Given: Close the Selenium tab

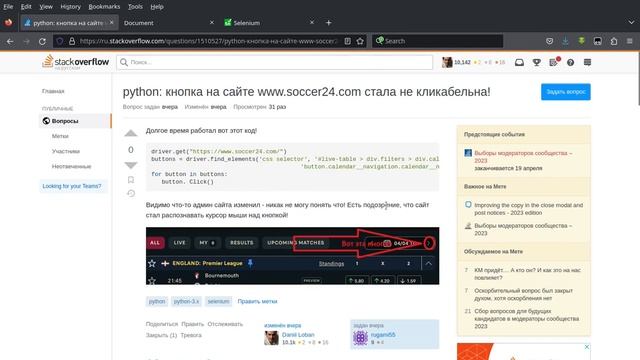Looking at the screenshot, I should click(312, 22).
